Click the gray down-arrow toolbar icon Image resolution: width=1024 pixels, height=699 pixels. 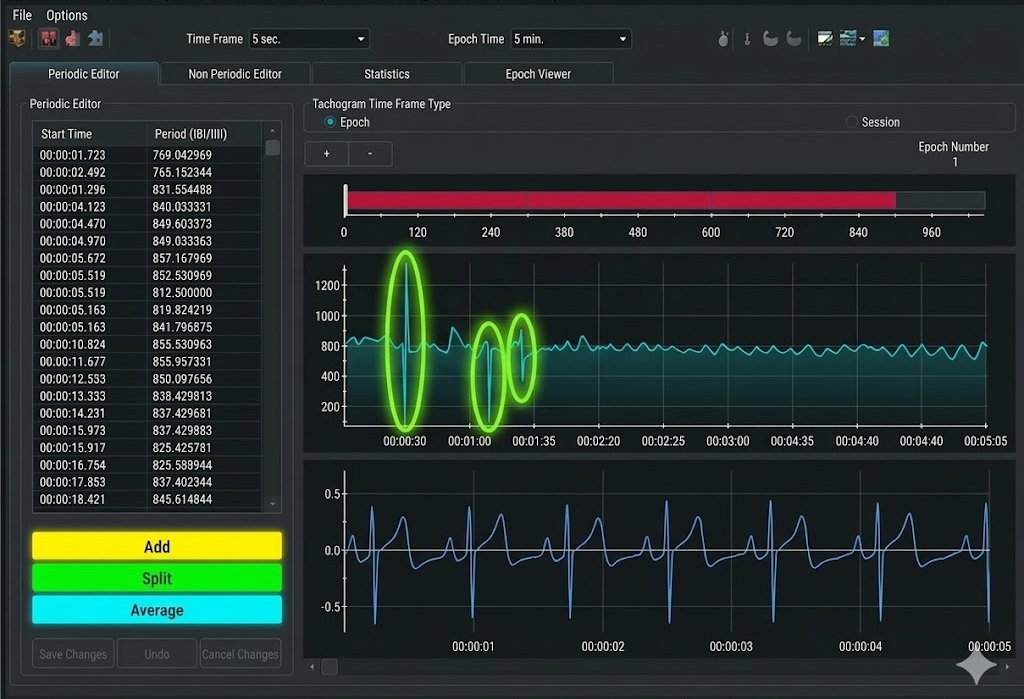(747, 39)
